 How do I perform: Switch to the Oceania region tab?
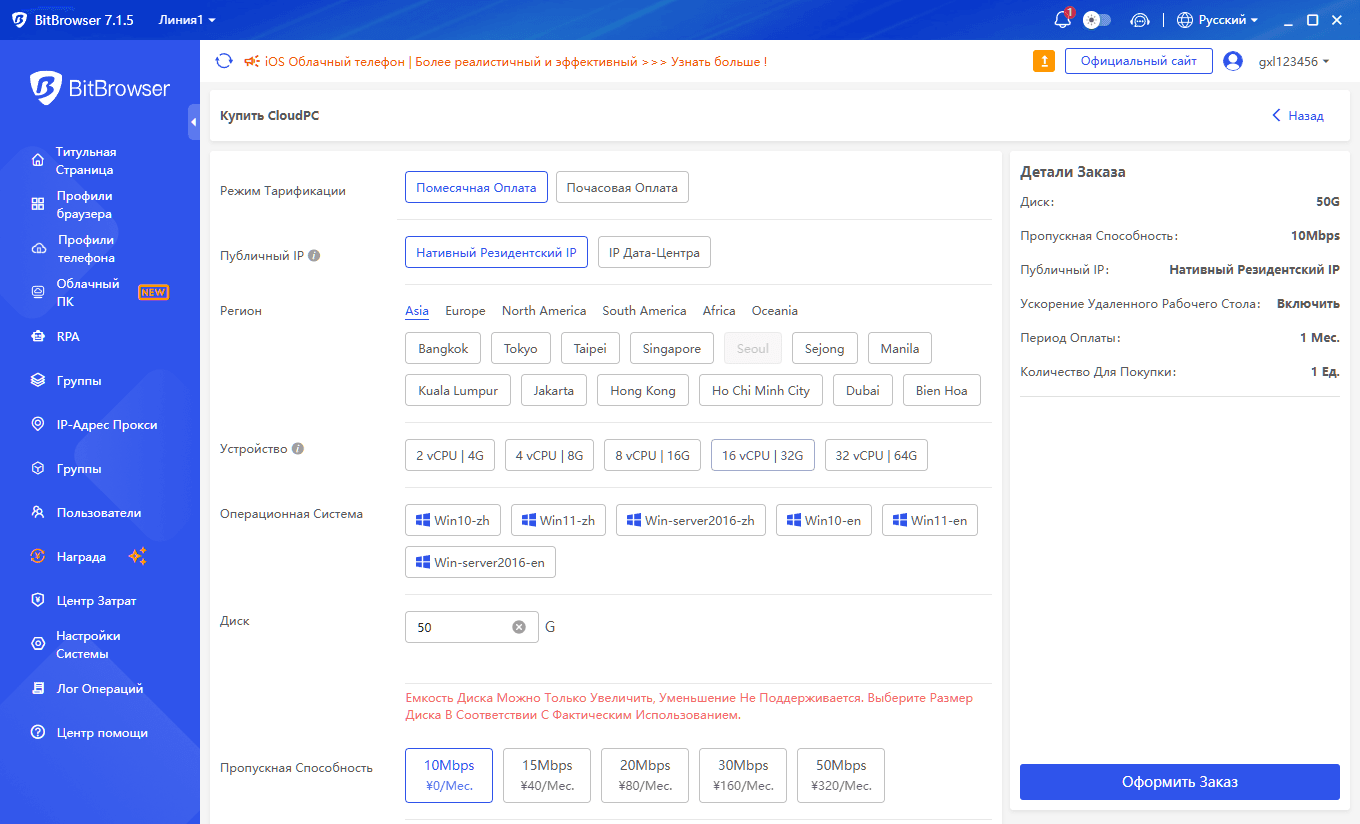click(x=775, y=311)
